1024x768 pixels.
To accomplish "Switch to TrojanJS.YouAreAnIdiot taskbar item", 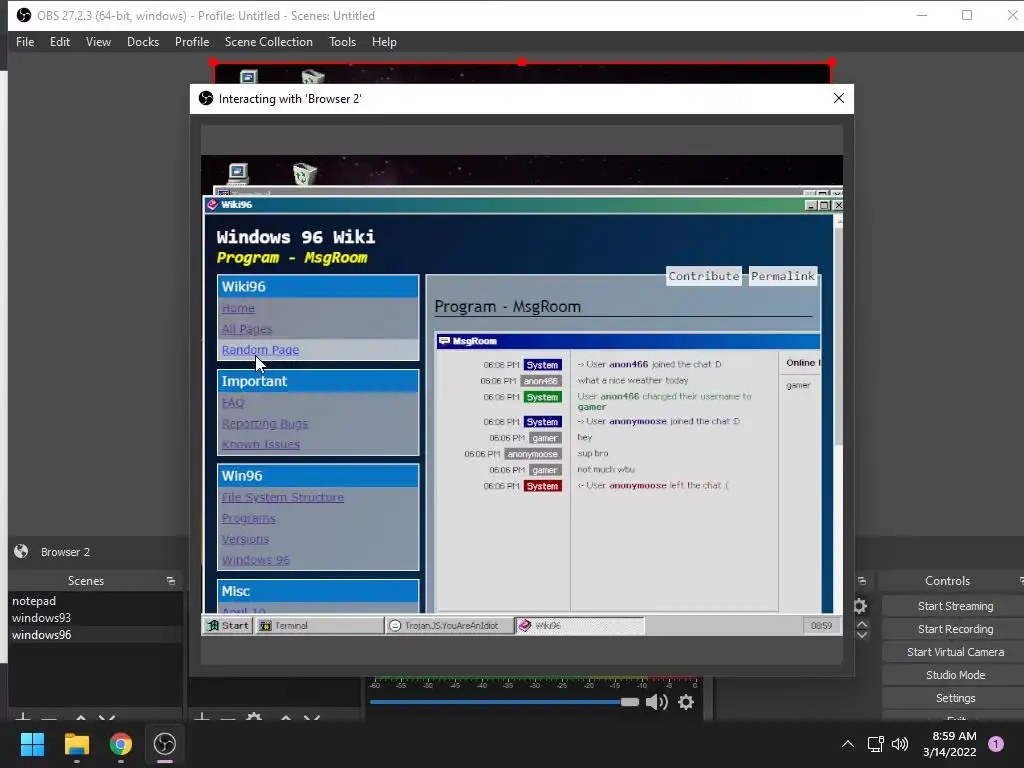I will (x=449, y=625).
